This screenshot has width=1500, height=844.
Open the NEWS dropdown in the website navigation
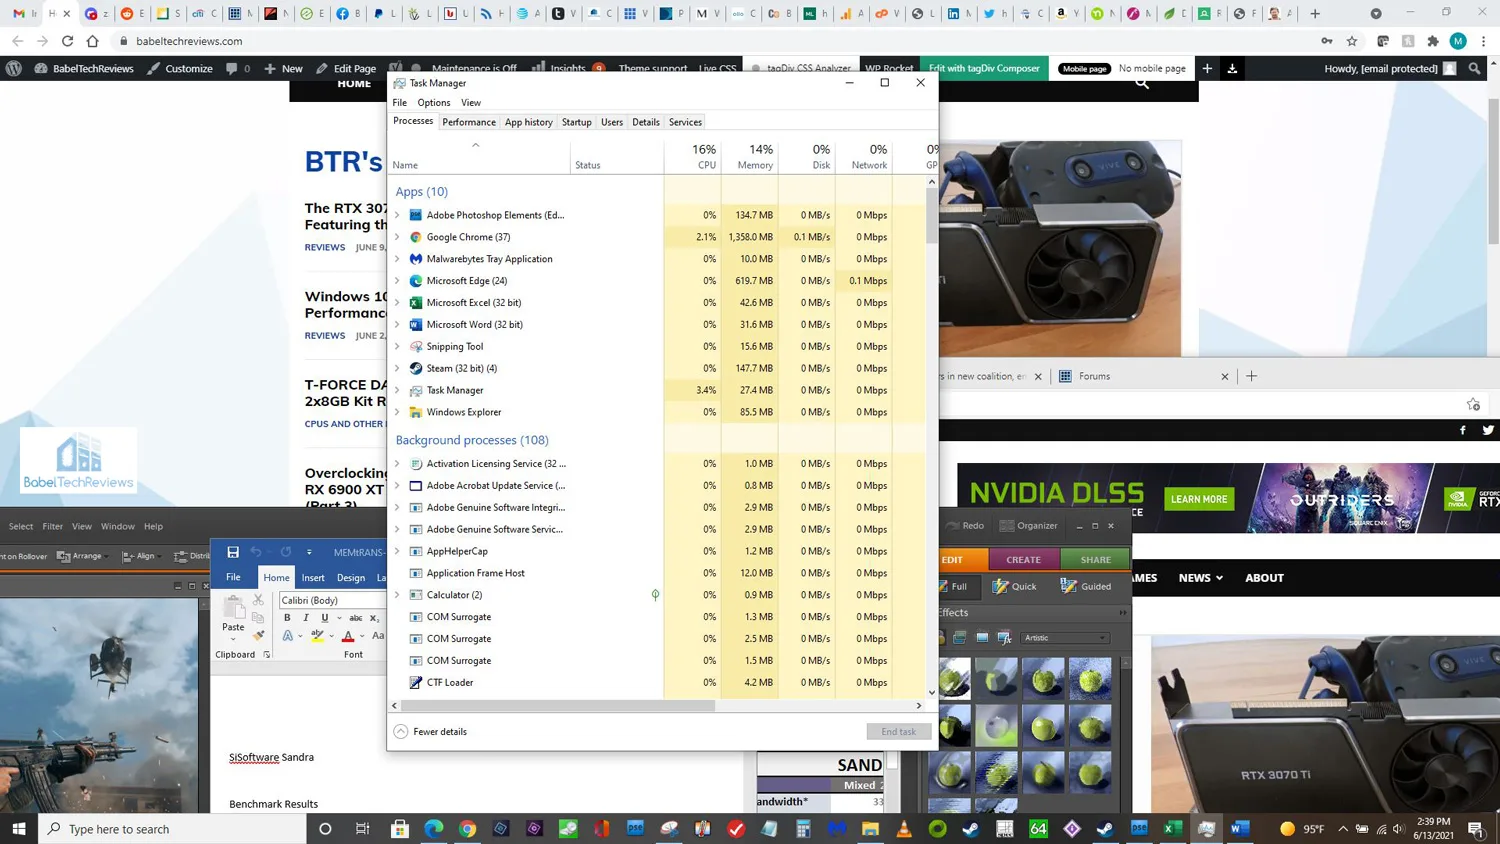pos(1200,578)
